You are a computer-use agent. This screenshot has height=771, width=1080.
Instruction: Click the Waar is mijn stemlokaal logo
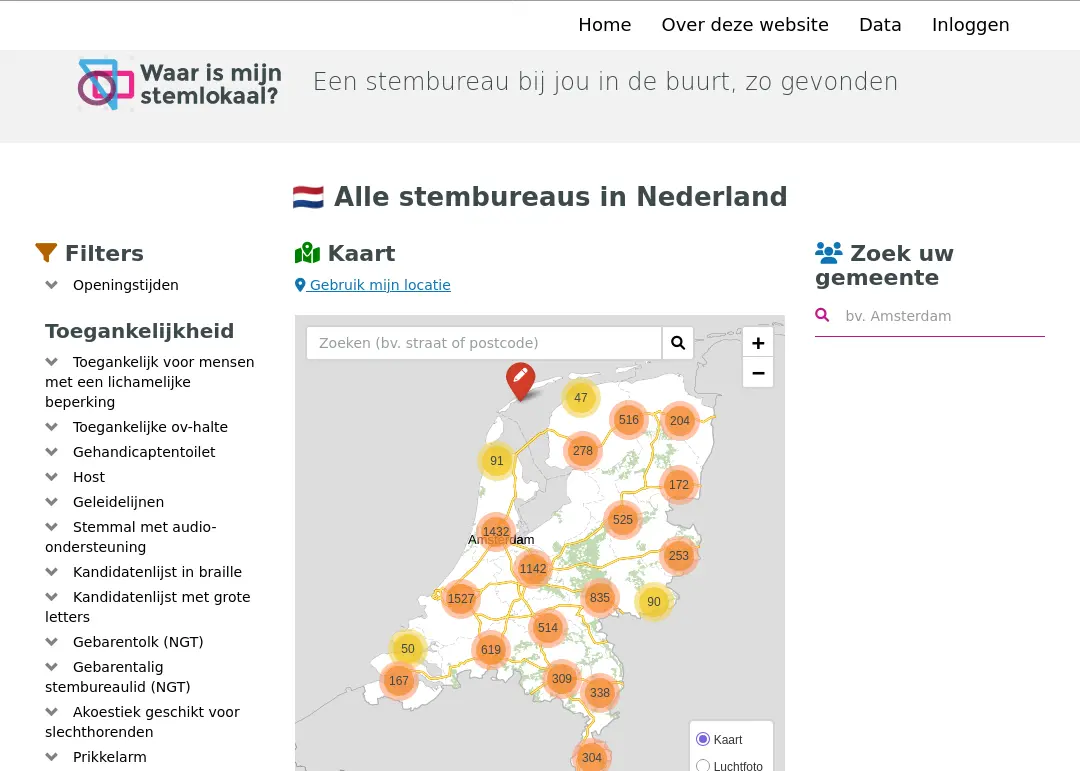(x=181, y=84)
